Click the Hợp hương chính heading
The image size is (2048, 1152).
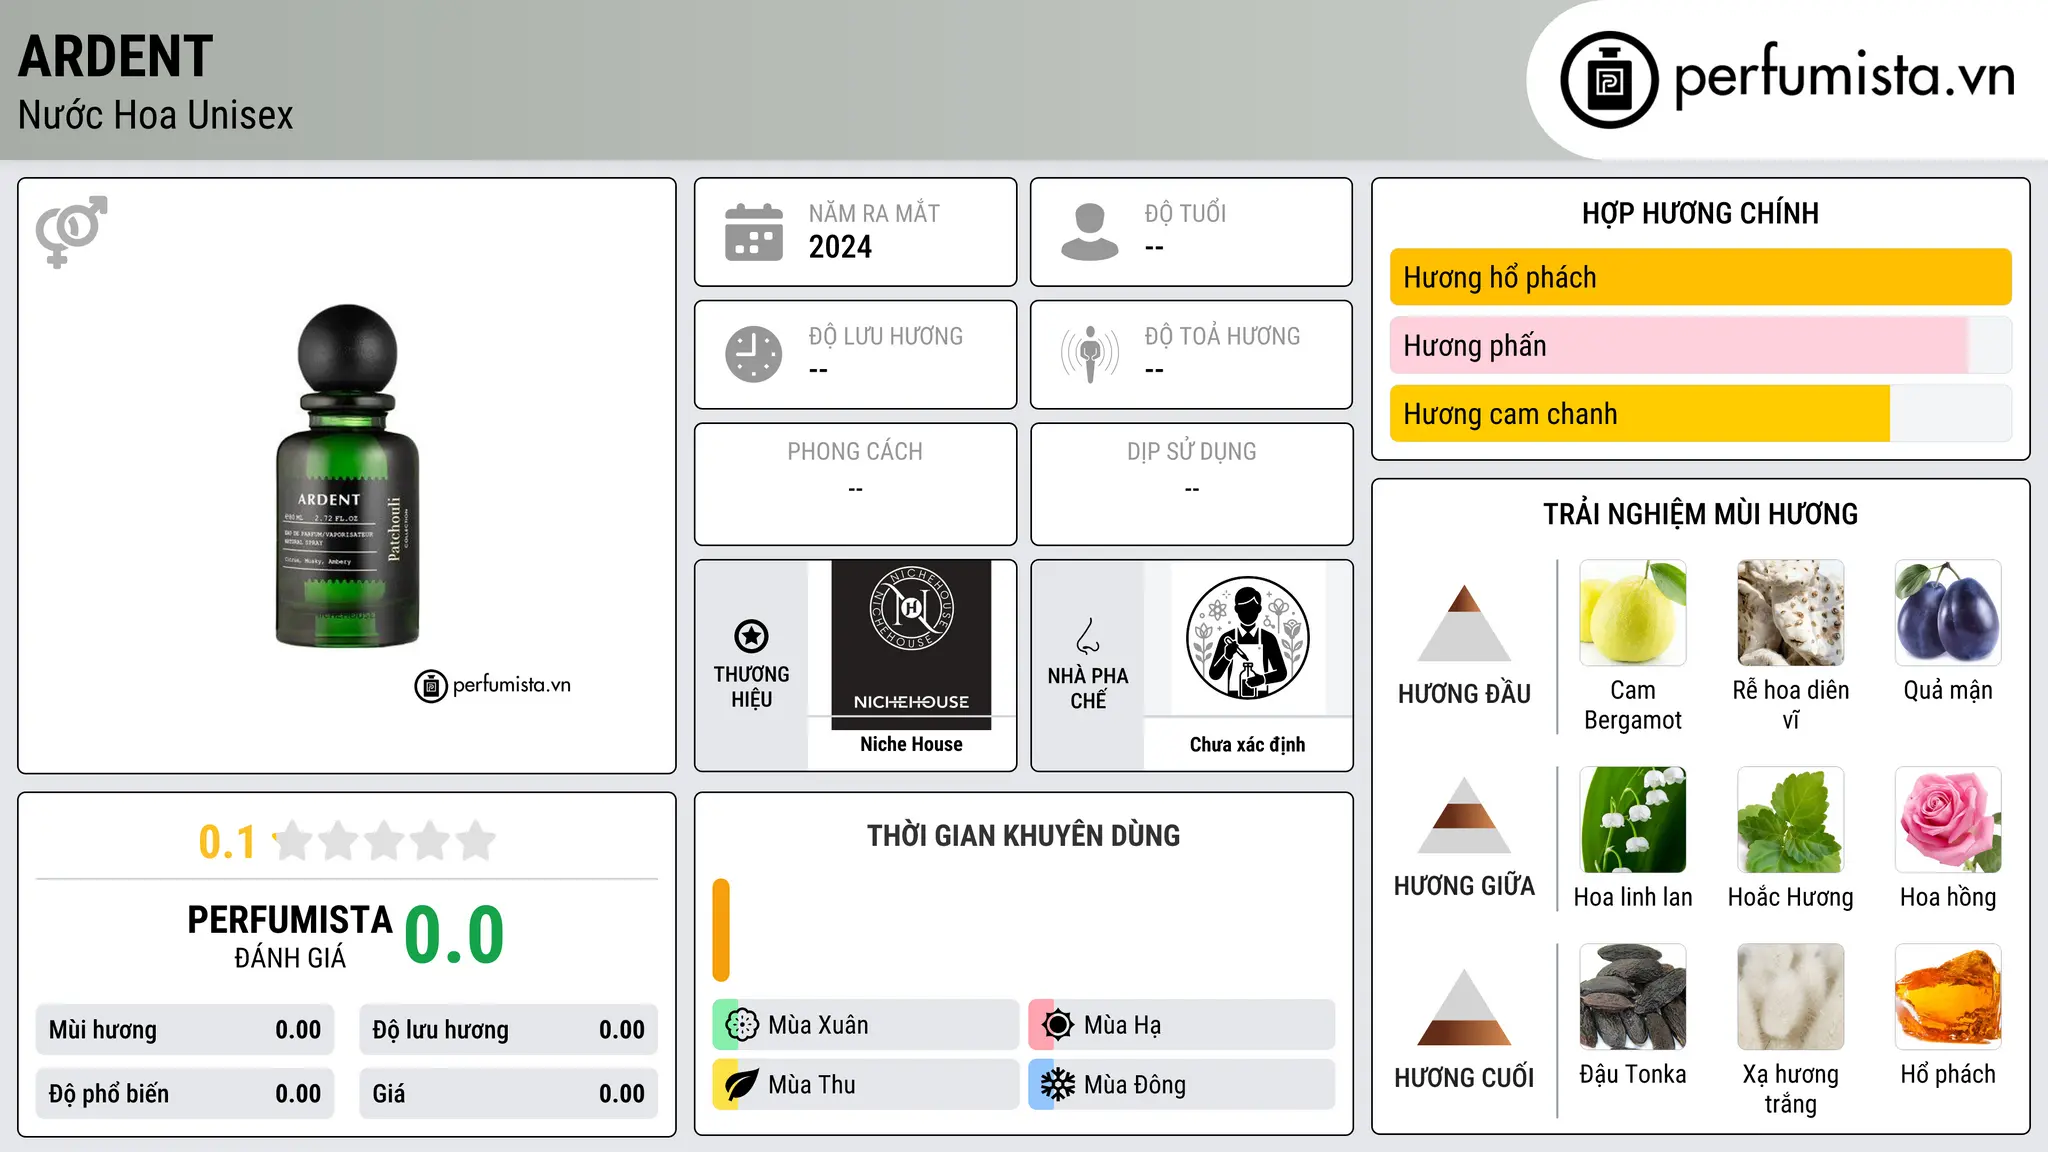pyautogui.click(x=1700, y=213)
